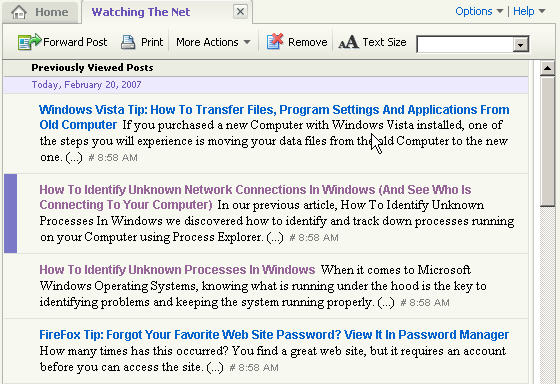The height and width of the screenshot is (384, 560).
Task: Open the Options menu
Action: tap(479, 11)
